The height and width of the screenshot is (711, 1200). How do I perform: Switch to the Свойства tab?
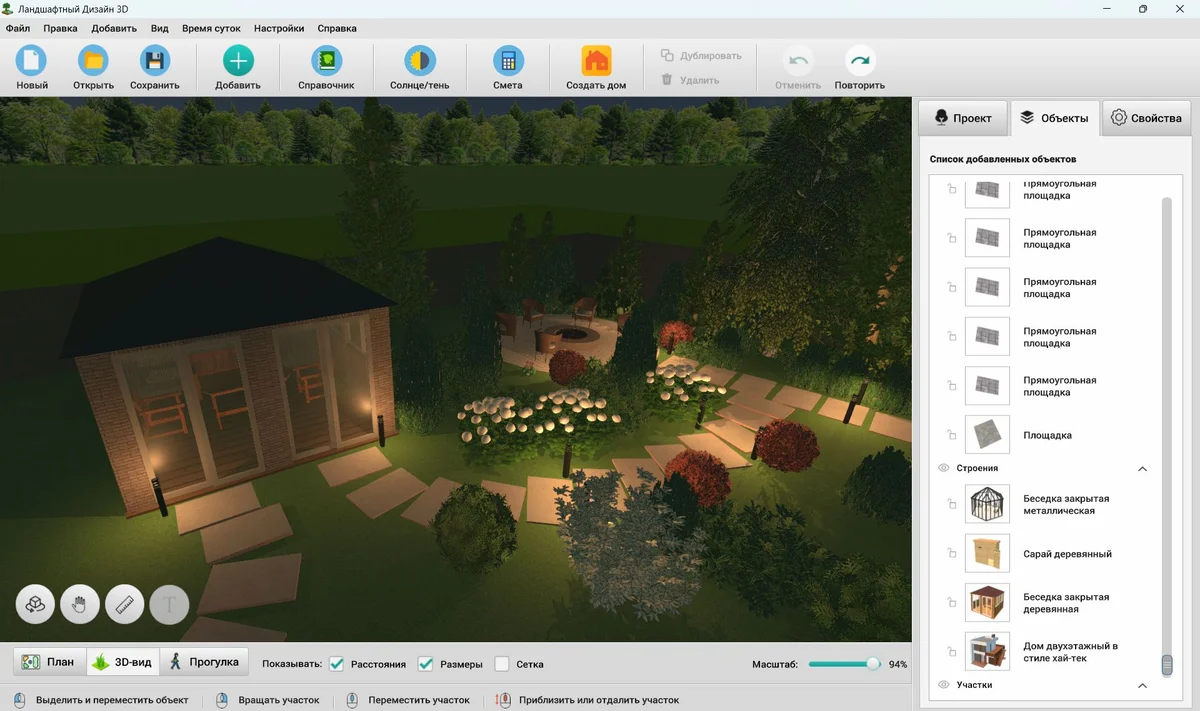point(1146,118)
